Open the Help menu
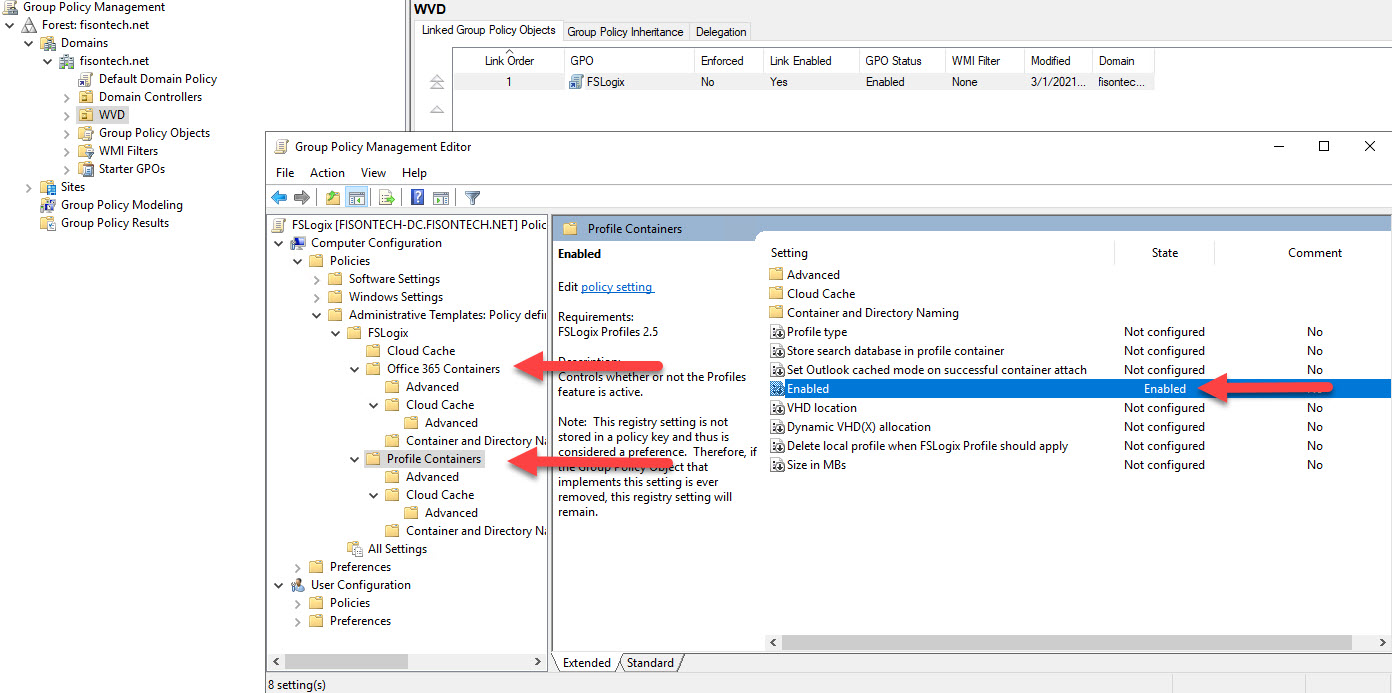 point(414,173)
